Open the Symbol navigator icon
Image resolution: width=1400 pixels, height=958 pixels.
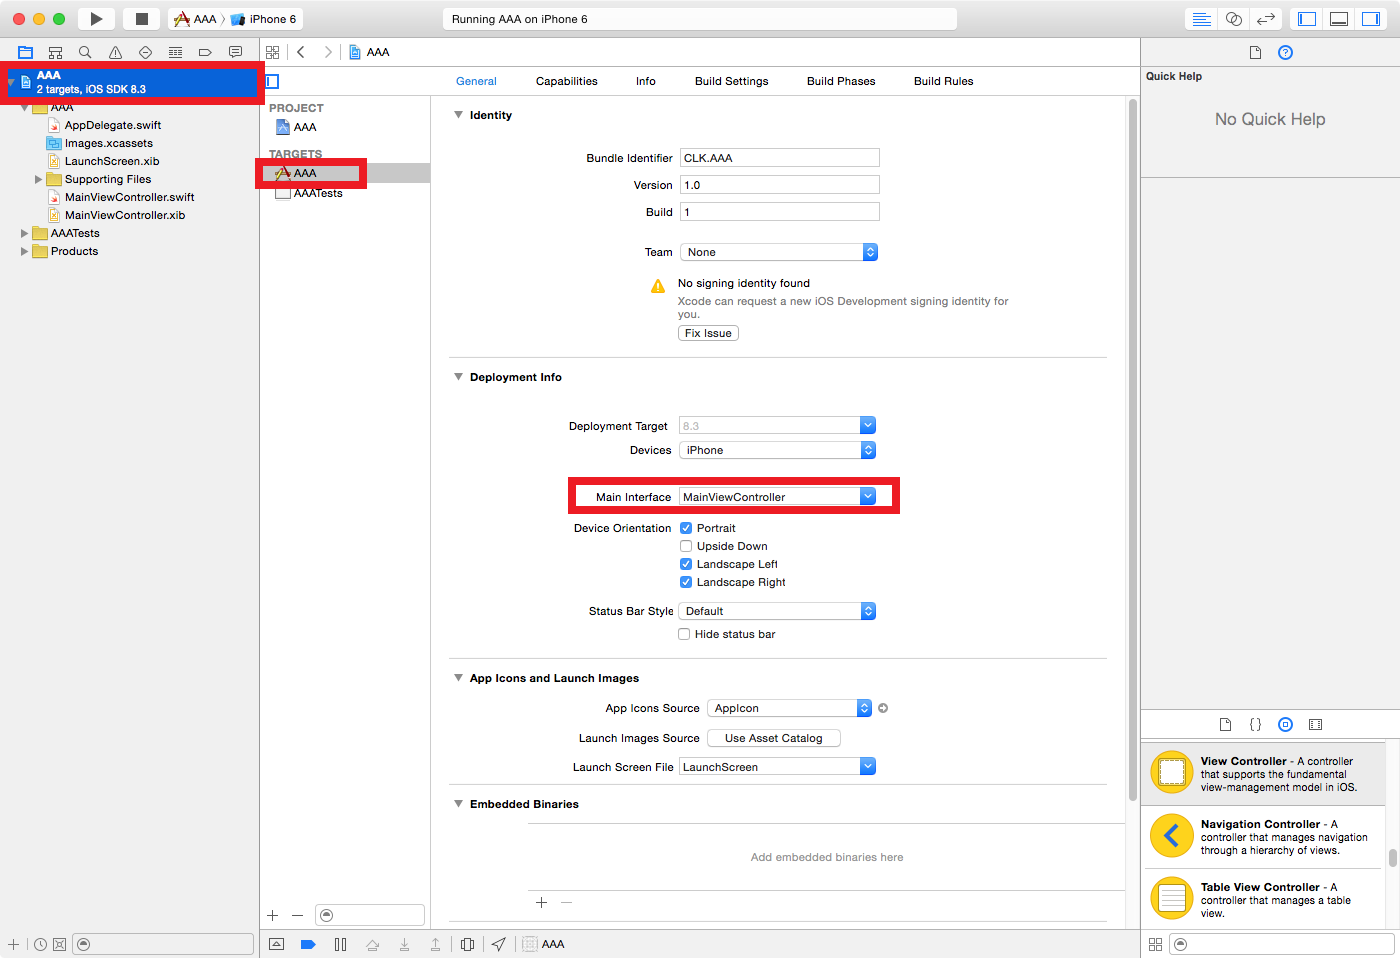tap(56, 52)
